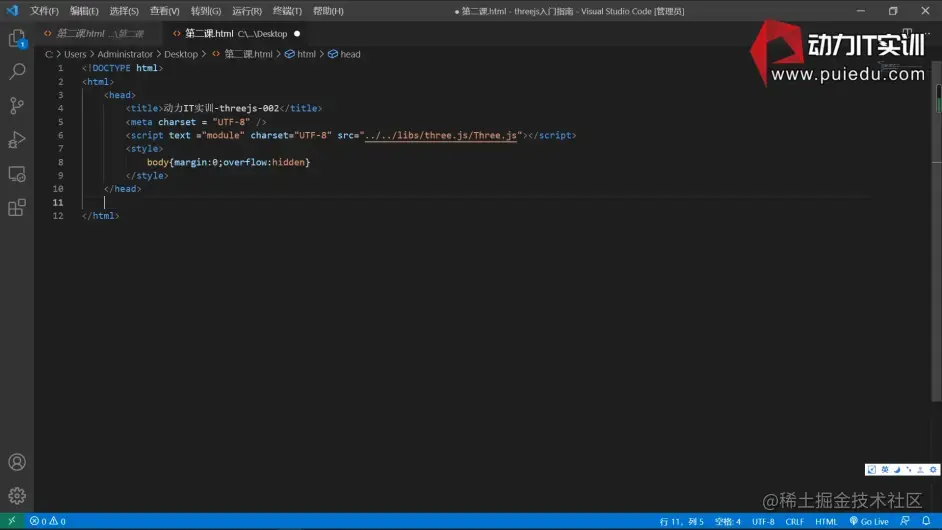Open the 转到(G) menu

click(x=205, y=11)
